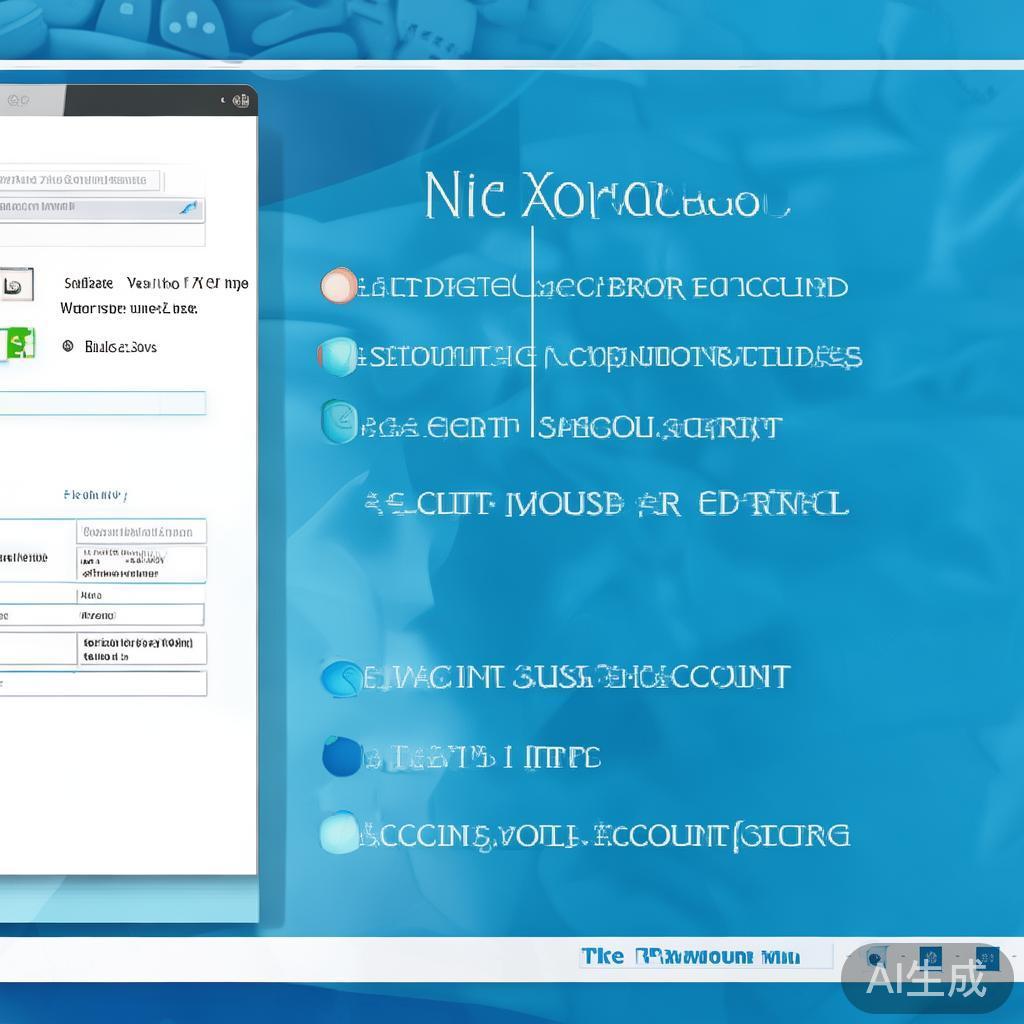This screenshot has width=1024, height=1024.
Task: Click the green puzzle-piece icon in the dialog
Action: coord(19,344)
